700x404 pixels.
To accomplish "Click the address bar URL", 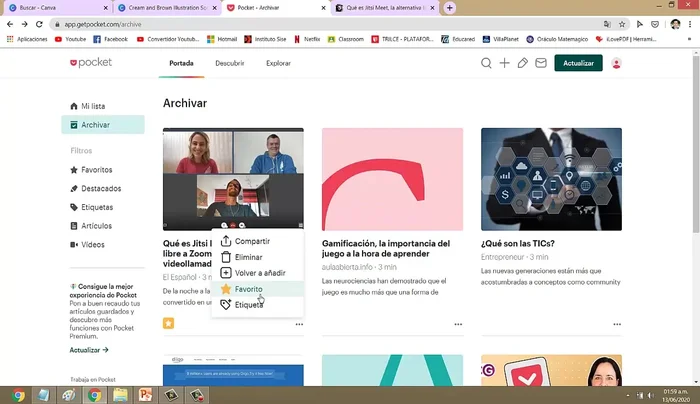I will point(103,25).
